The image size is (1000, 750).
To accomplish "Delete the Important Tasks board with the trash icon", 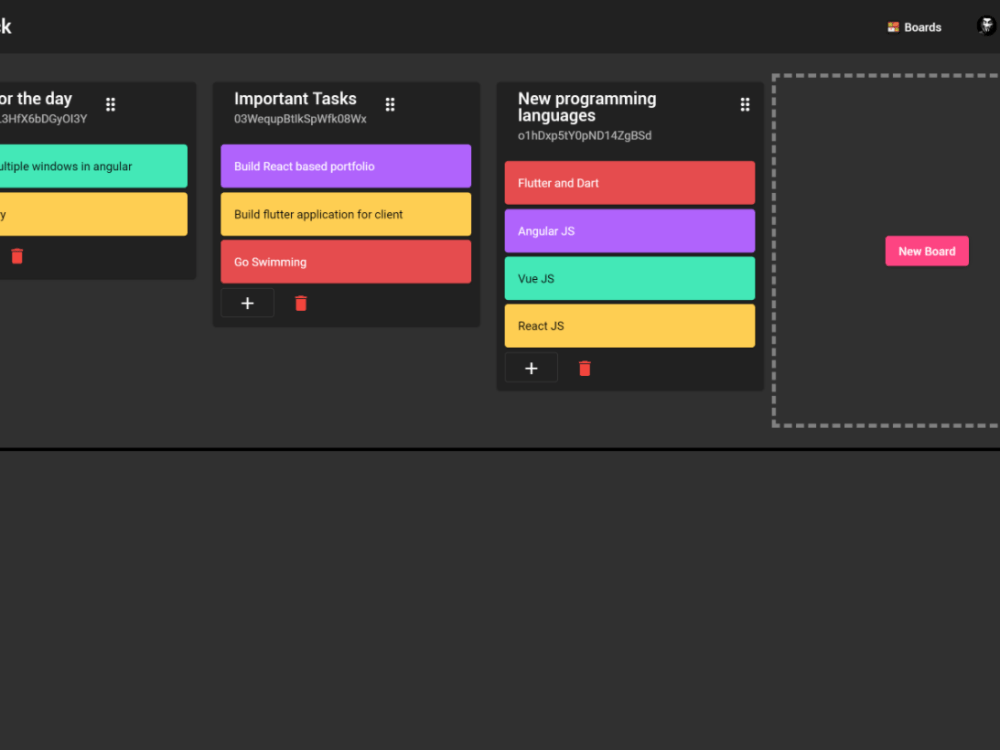I will [301, 304].
